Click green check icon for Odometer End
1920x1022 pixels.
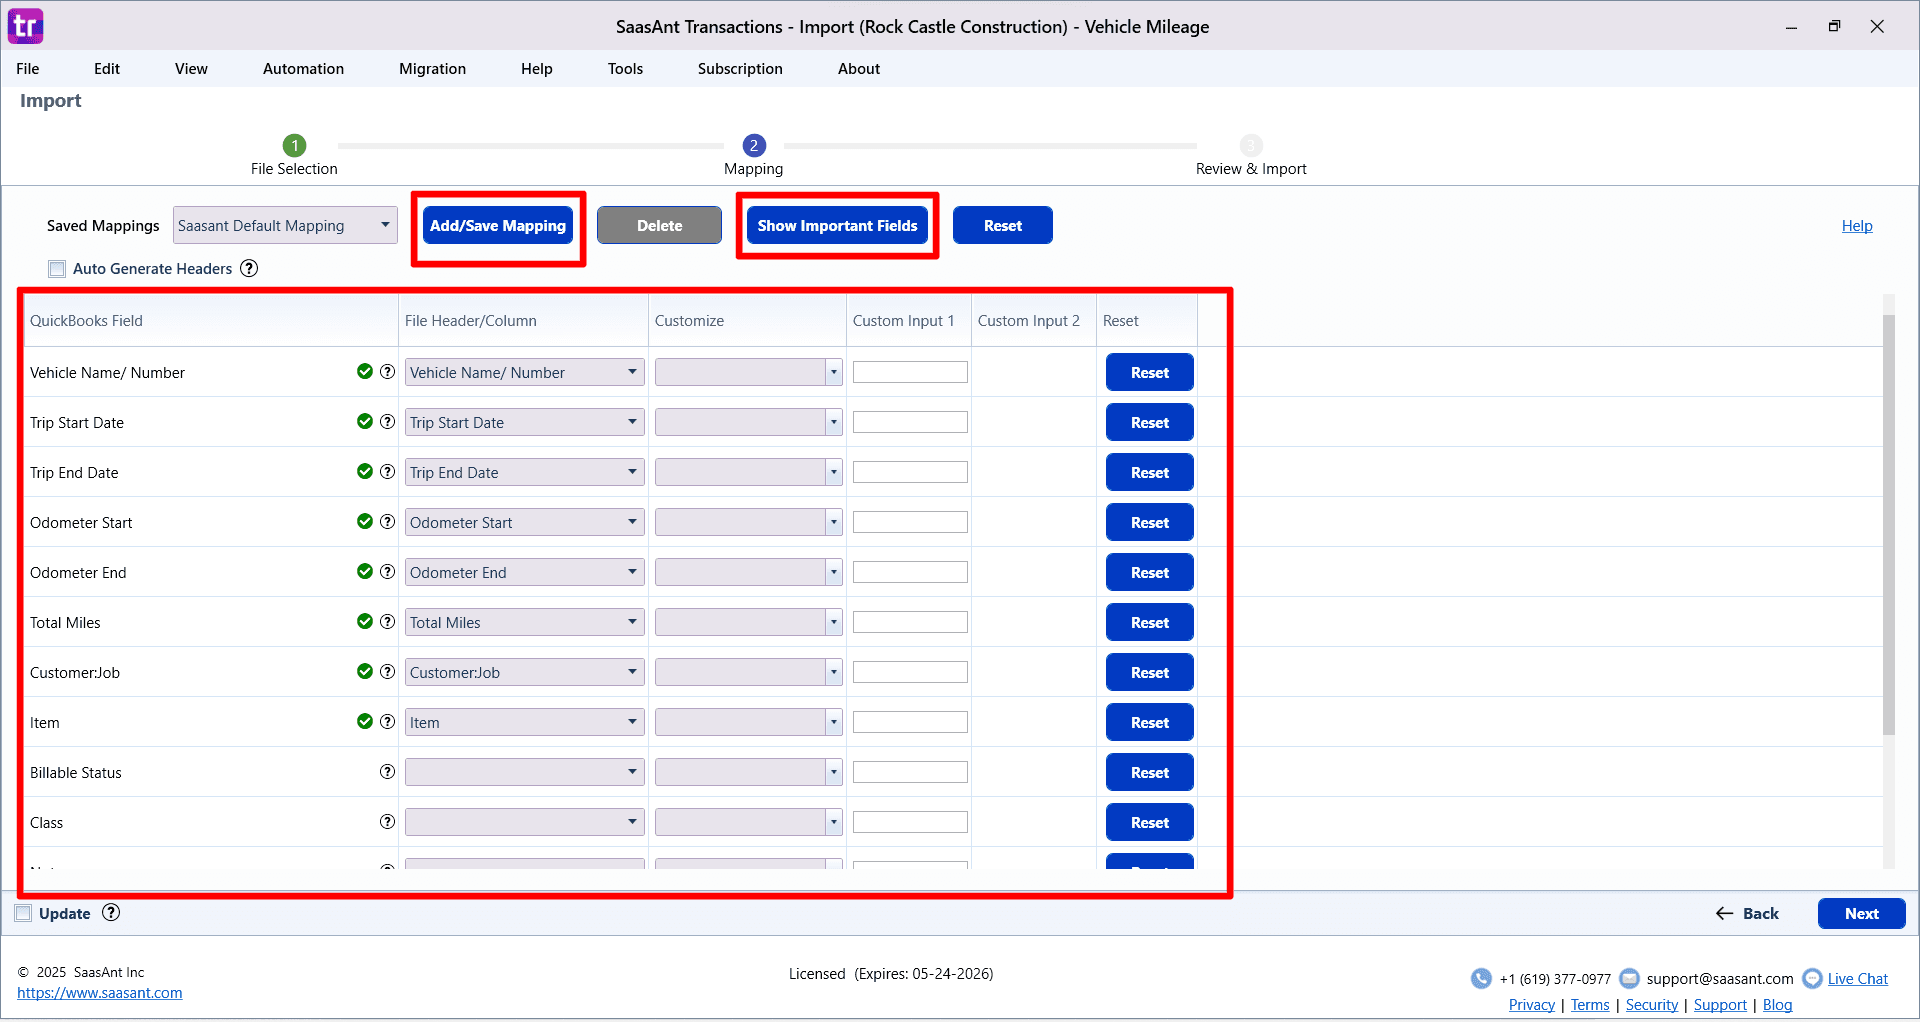pos(365,572)
